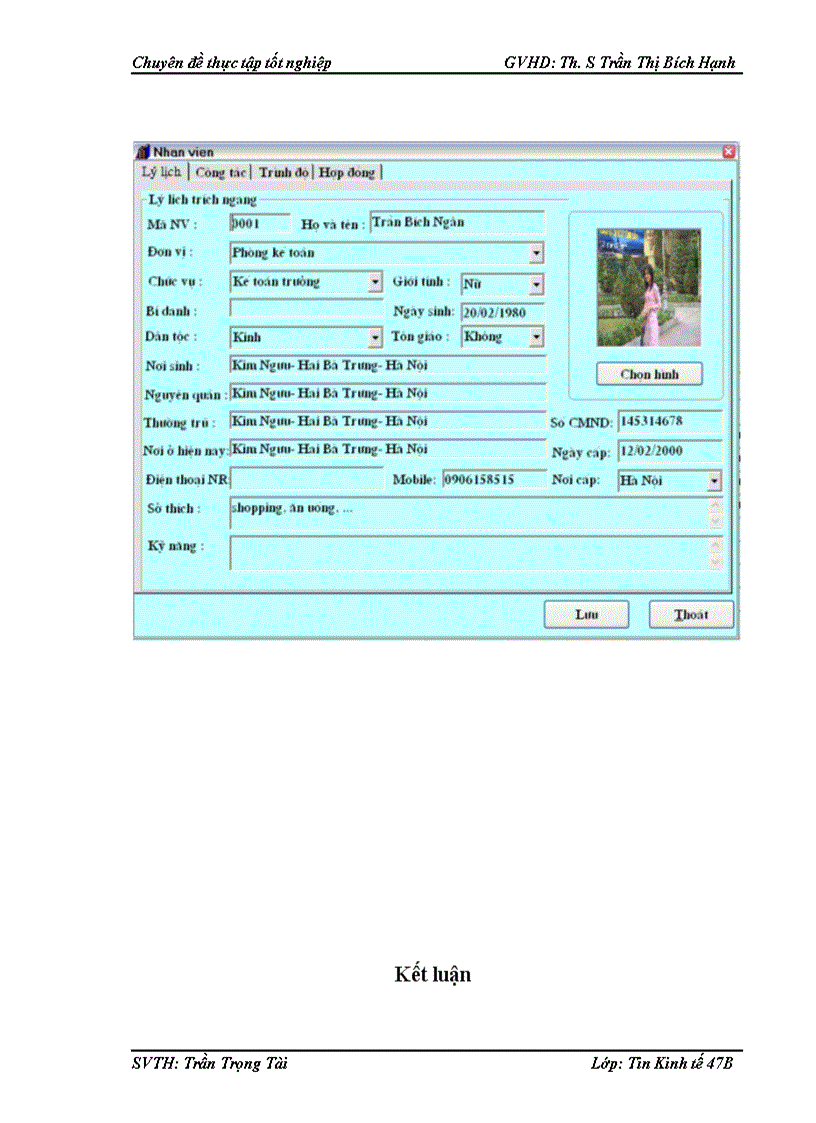816x1123 pixels.
Task: Open the Tôn giáo combo box
Action: [537, 337]
